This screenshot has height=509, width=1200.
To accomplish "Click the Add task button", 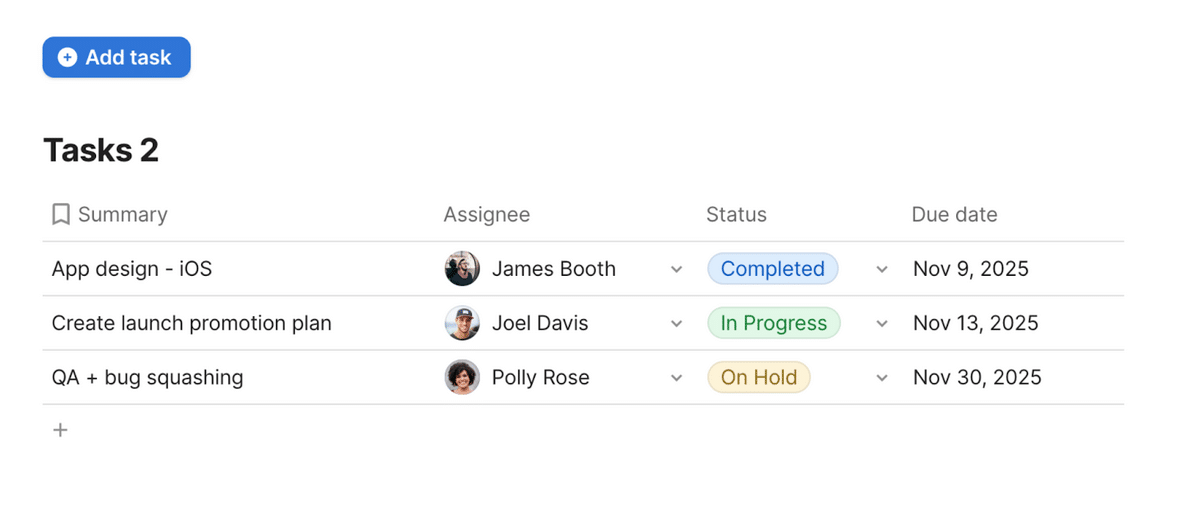I will point(116,58).
